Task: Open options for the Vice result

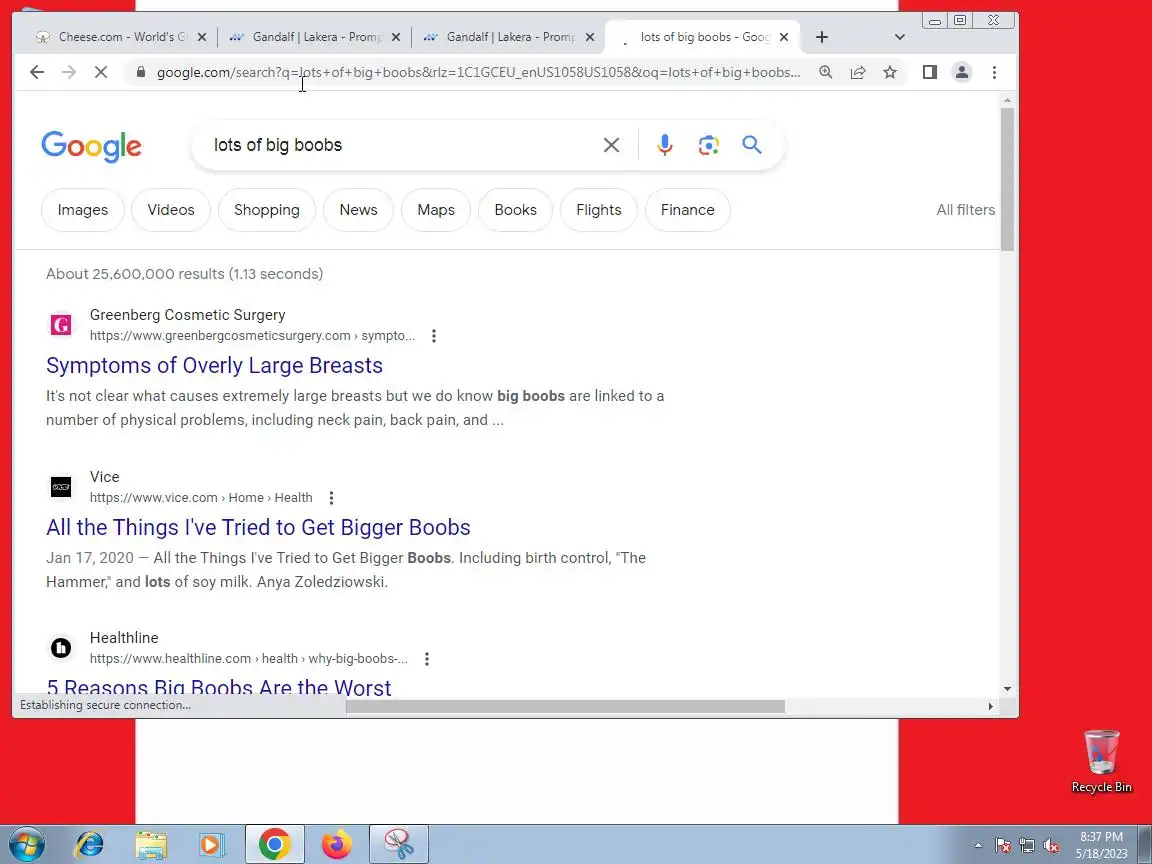Action: tap(331, 498)
